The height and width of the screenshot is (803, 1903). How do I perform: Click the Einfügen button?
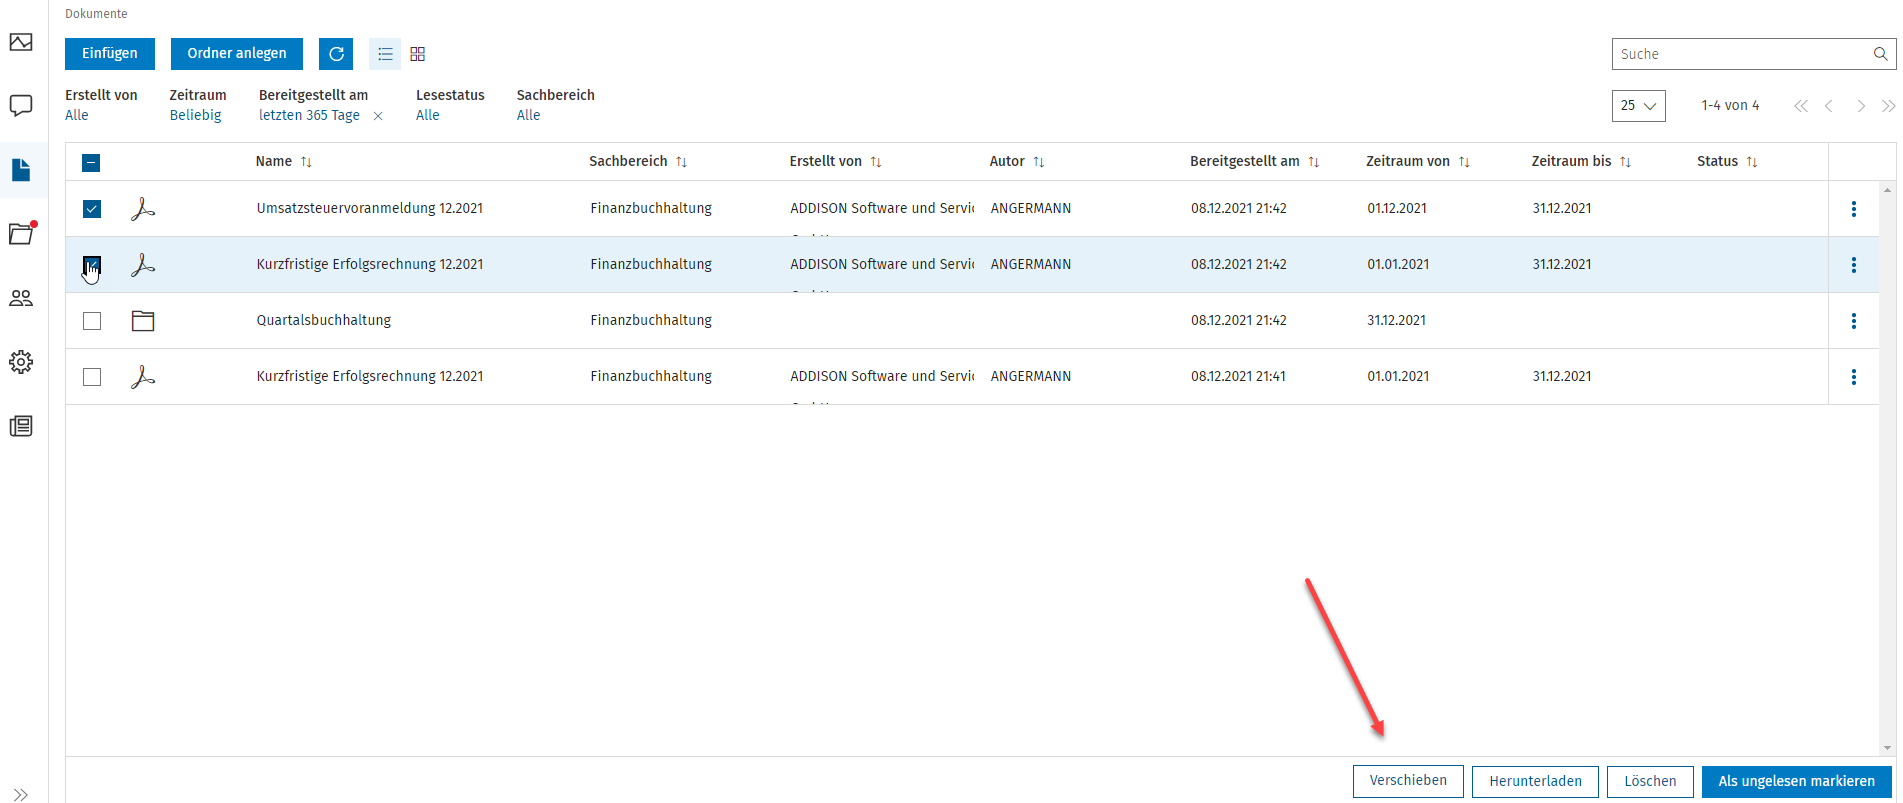(x=110, y=54)
